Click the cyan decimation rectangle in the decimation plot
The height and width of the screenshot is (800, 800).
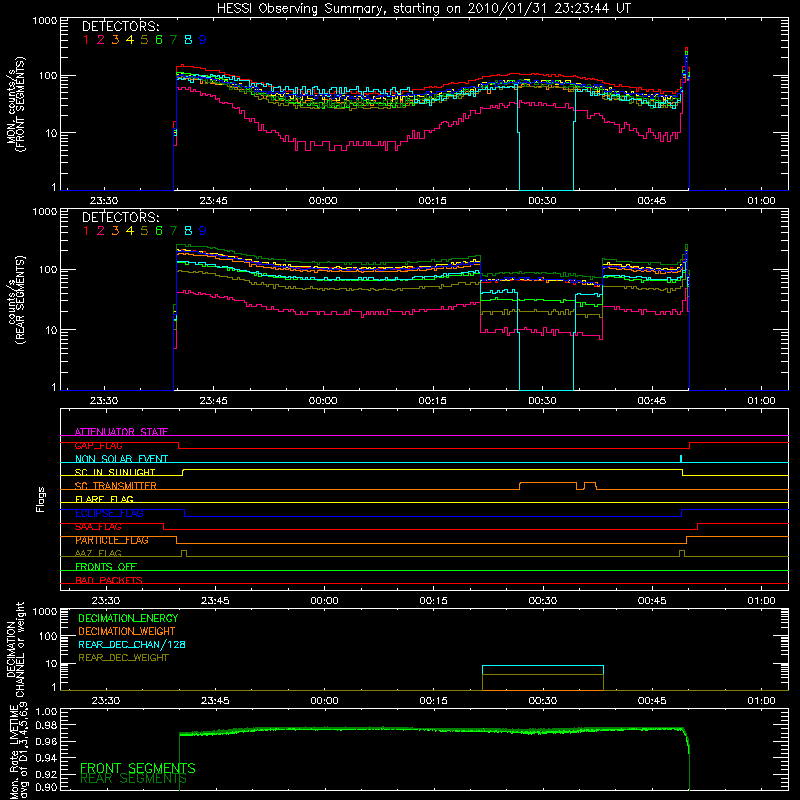coord(543,678)
